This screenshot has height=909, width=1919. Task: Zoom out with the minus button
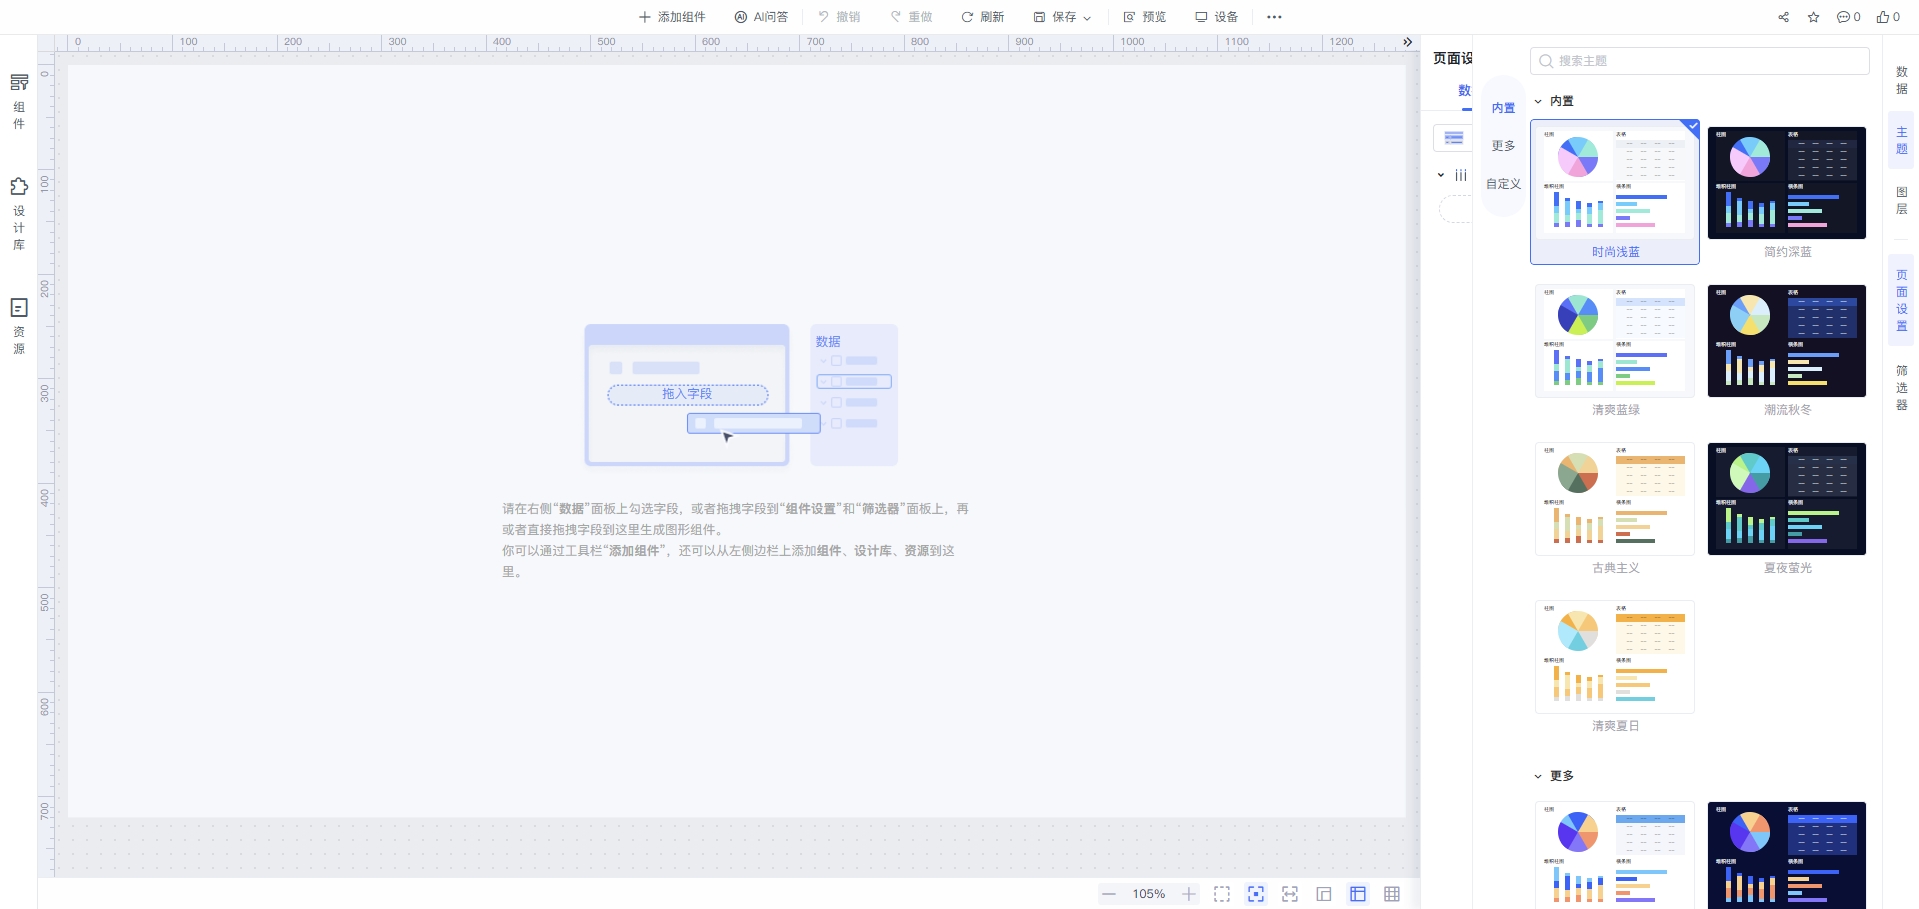point(1109,894)
